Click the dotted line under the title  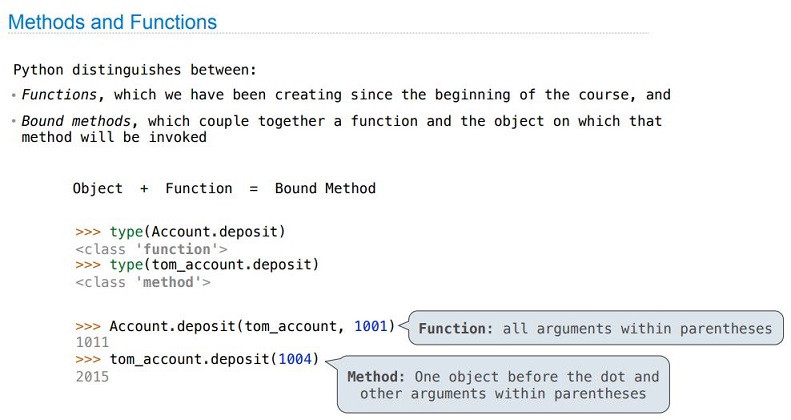click(328, 34)
